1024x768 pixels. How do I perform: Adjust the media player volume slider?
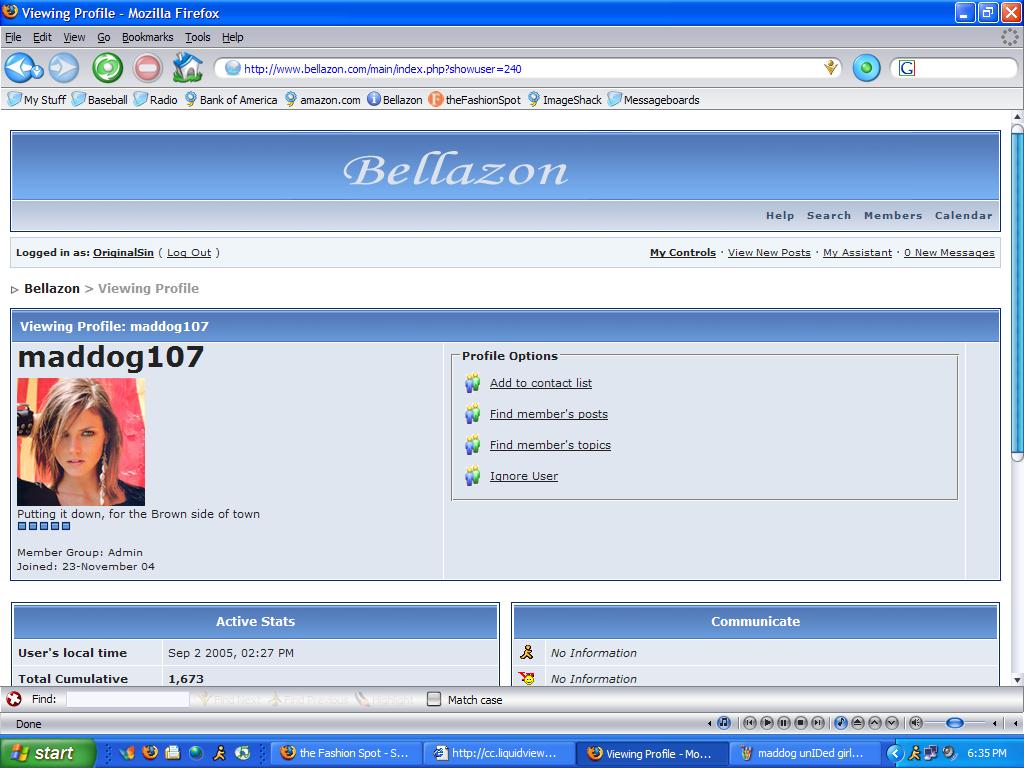click(x=955, y=723)
